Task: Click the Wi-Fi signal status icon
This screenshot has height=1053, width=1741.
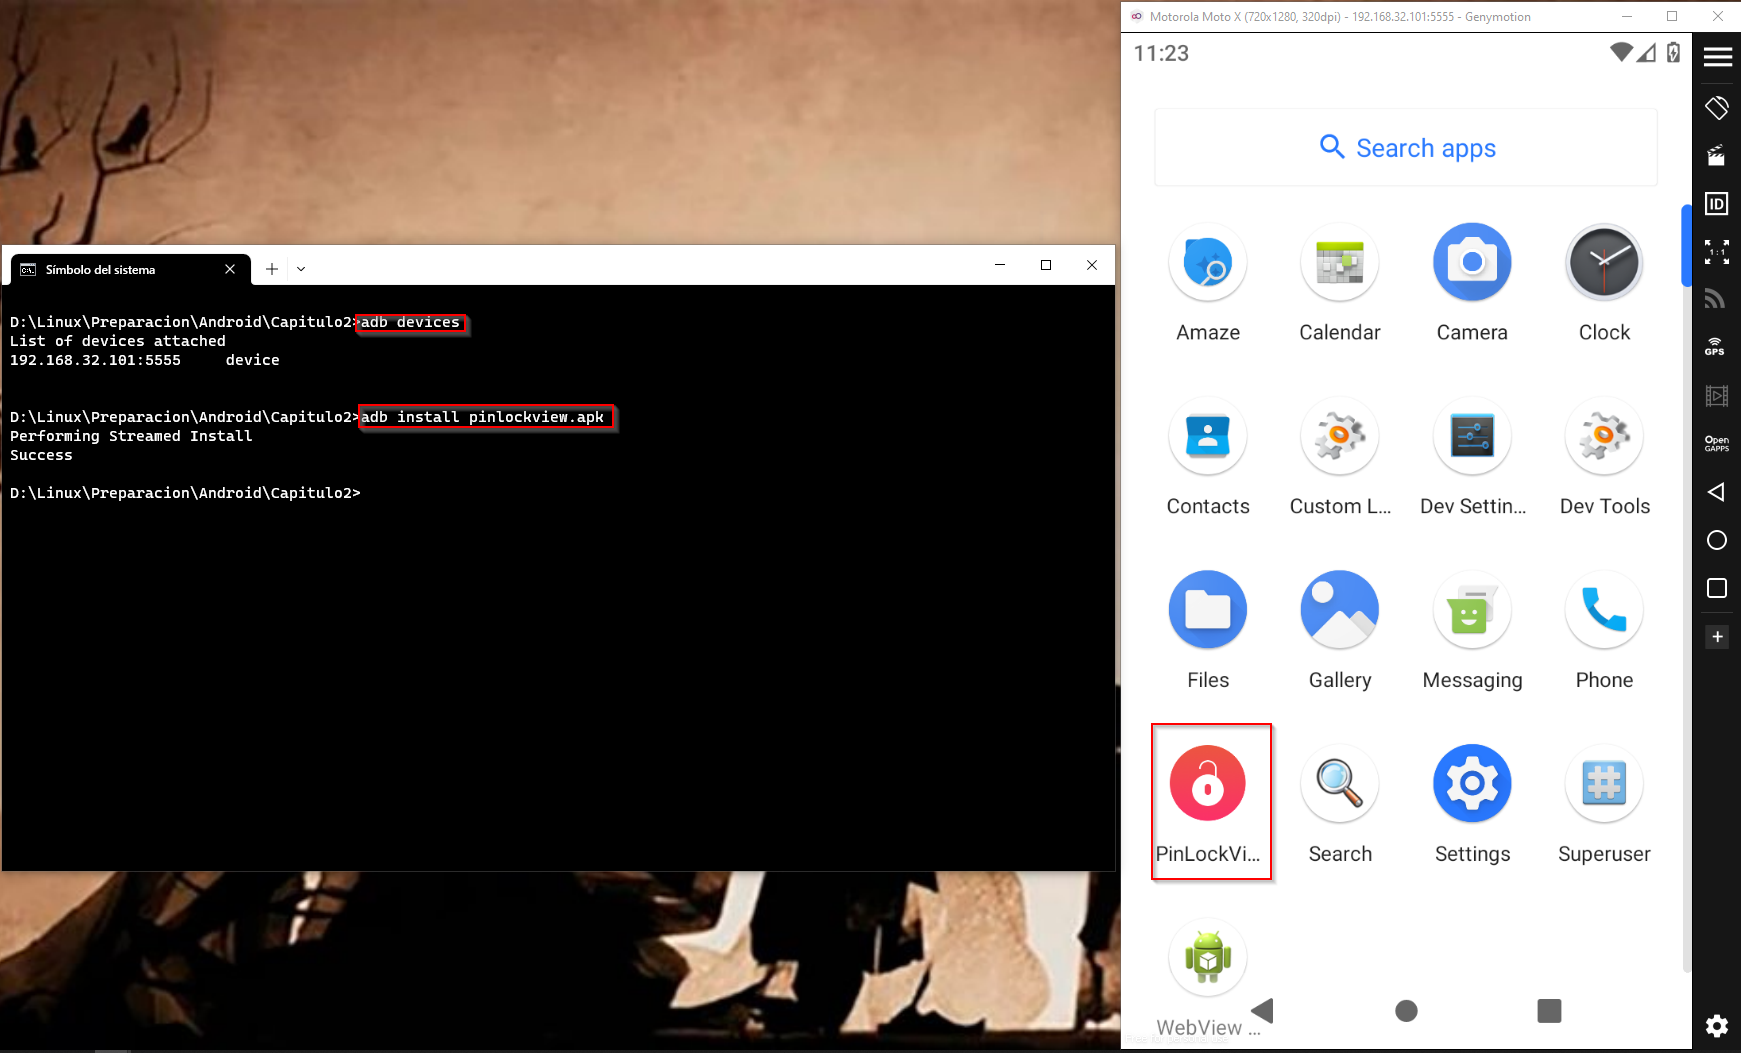Action: click(1621, 52)
